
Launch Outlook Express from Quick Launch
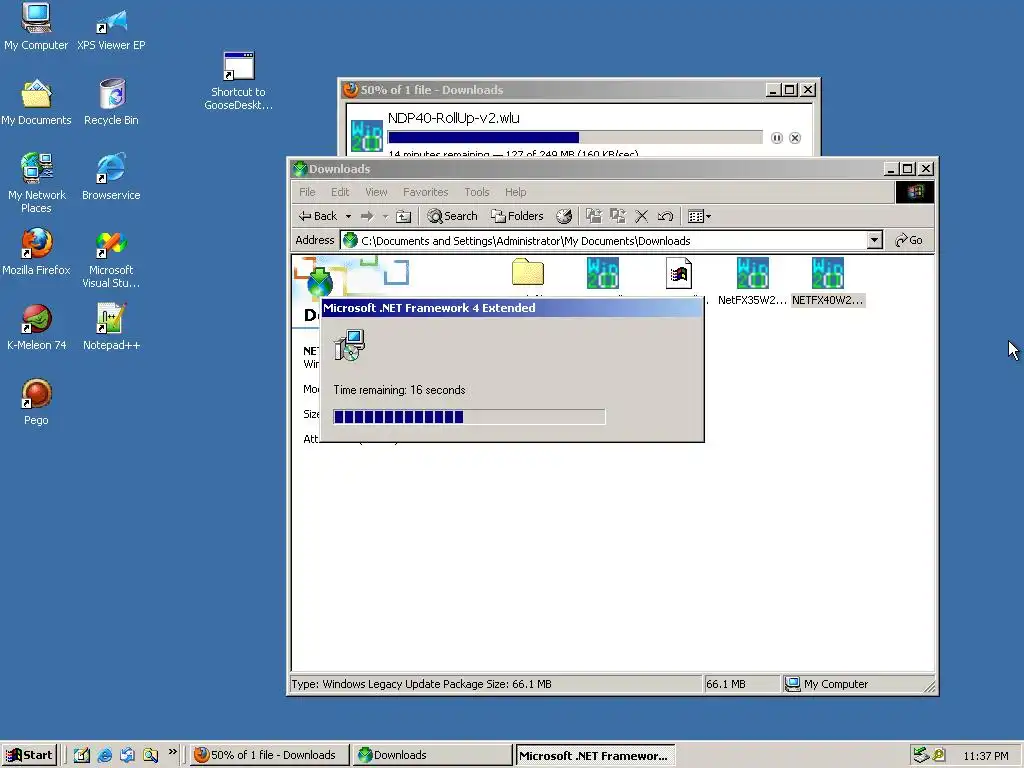tap(127, 755)
